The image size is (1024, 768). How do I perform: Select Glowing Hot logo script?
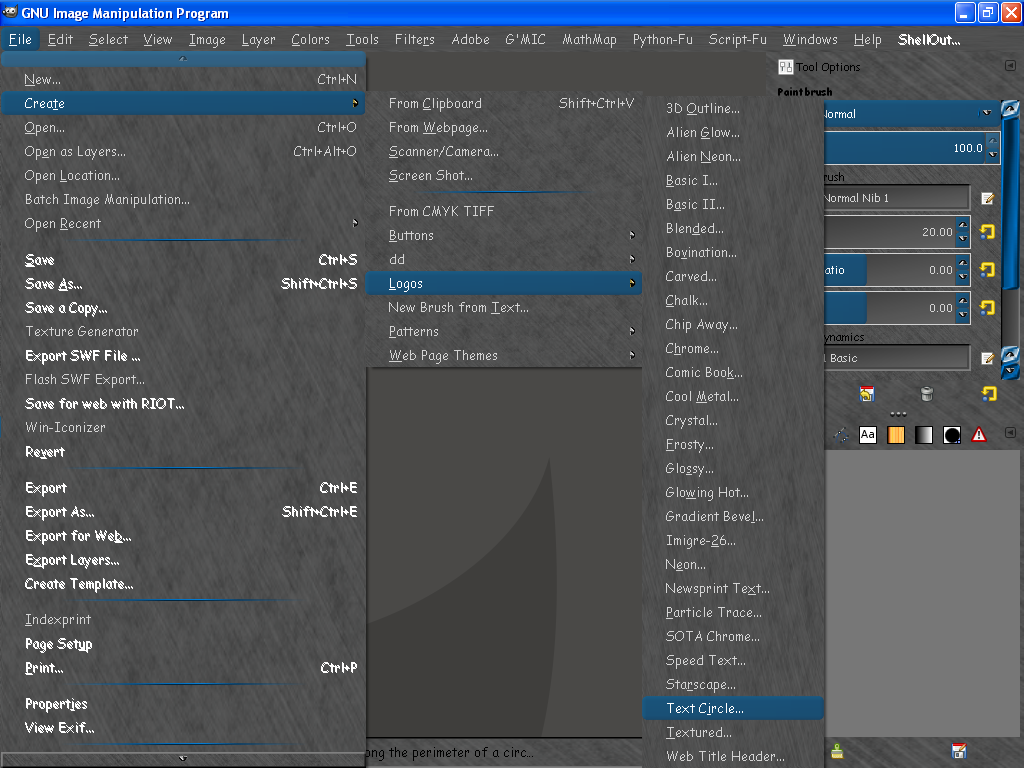point(733,492)
